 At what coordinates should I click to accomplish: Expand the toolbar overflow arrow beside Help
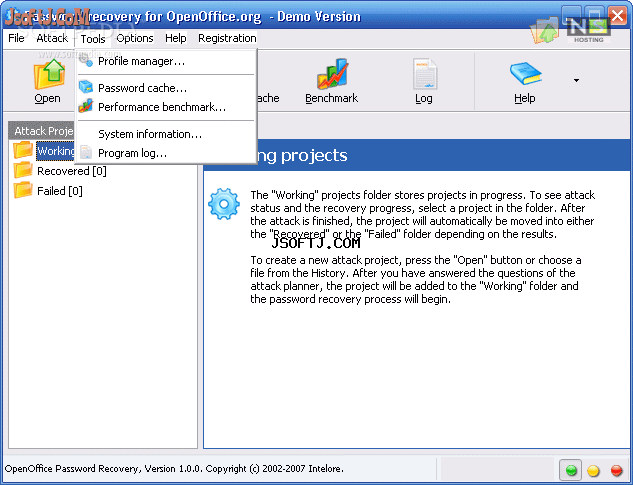click(x=576, y=80)
